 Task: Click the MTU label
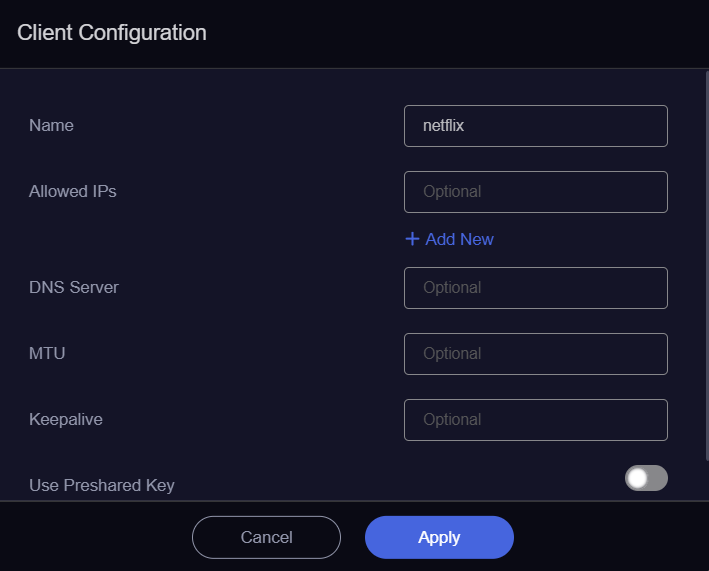[47, 353]
